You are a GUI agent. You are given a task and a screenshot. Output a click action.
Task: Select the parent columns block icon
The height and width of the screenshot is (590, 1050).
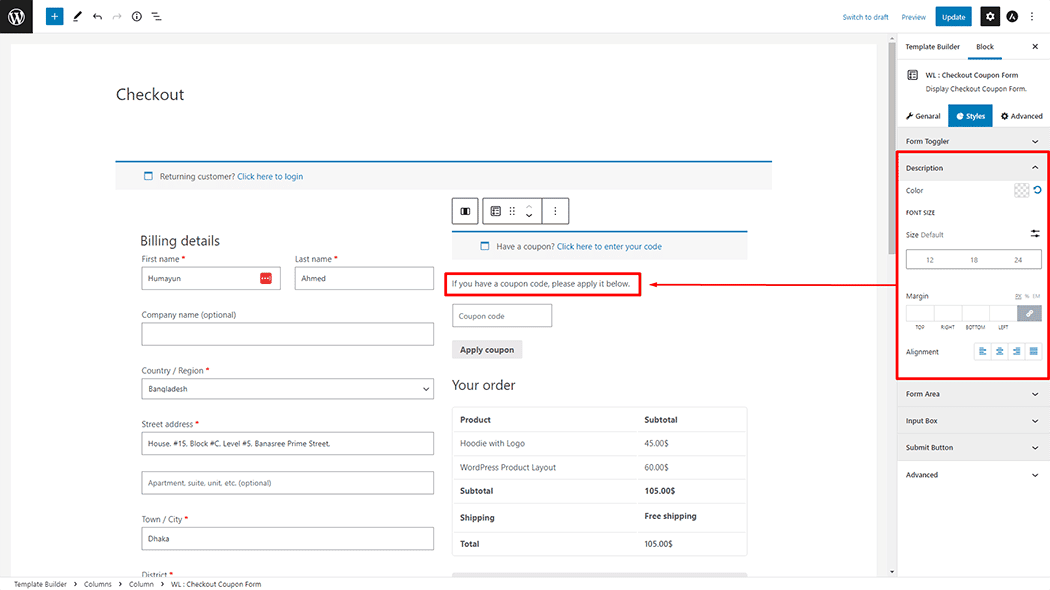point(465,211)
